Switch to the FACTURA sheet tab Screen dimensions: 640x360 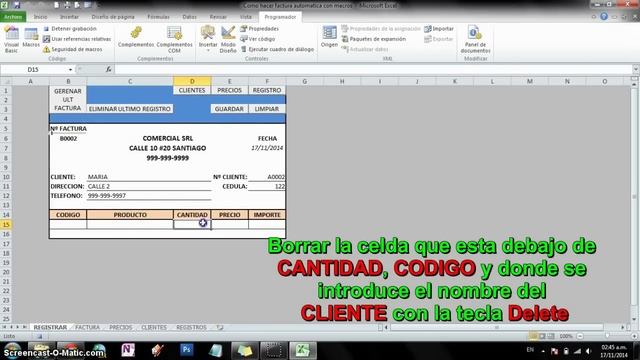(x=87, y=327)
